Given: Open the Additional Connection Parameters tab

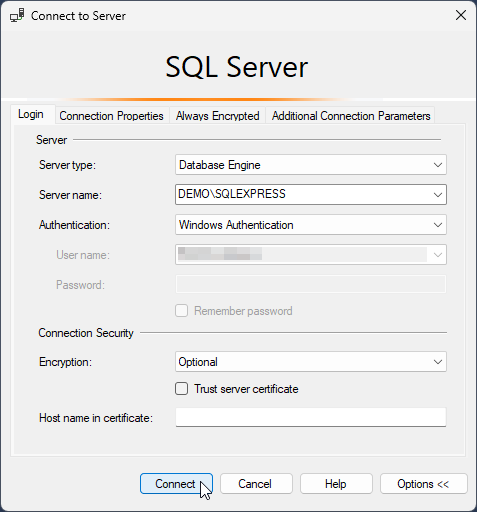Looking at the screenshot, I should [x=351, y=116].
